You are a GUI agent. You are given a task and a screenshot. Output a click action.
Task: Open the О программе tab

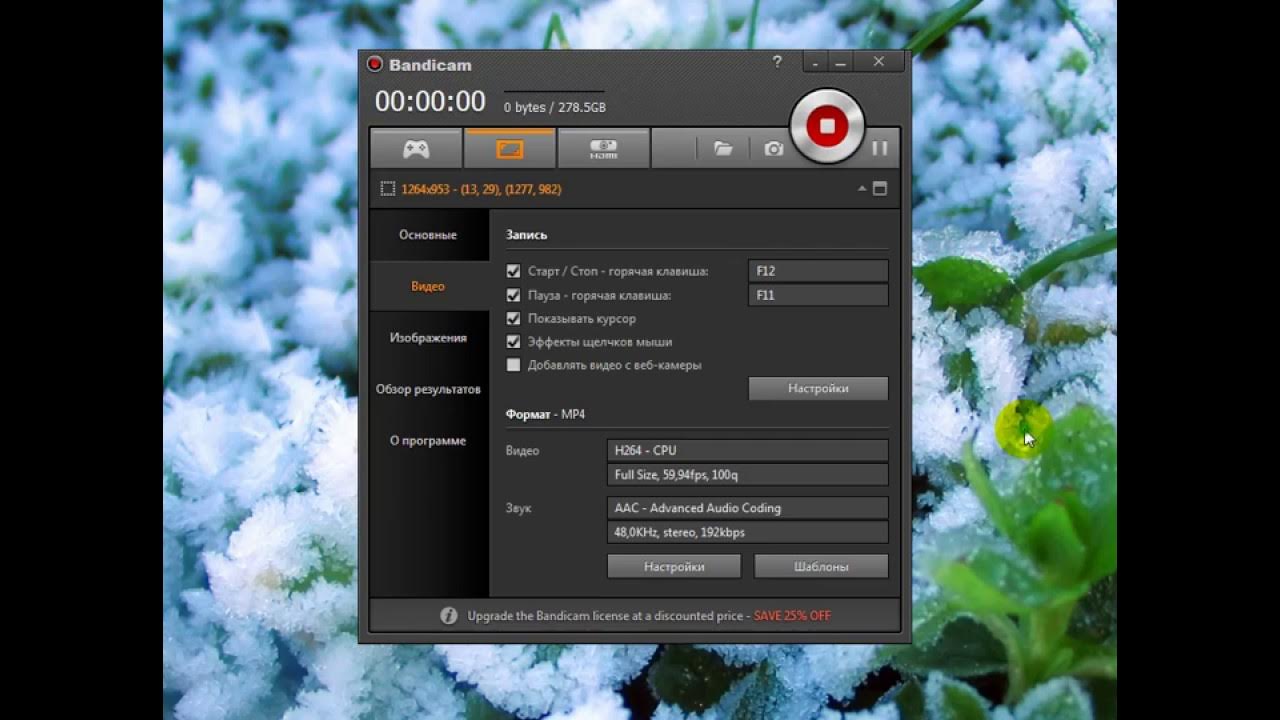coord(428,441)
